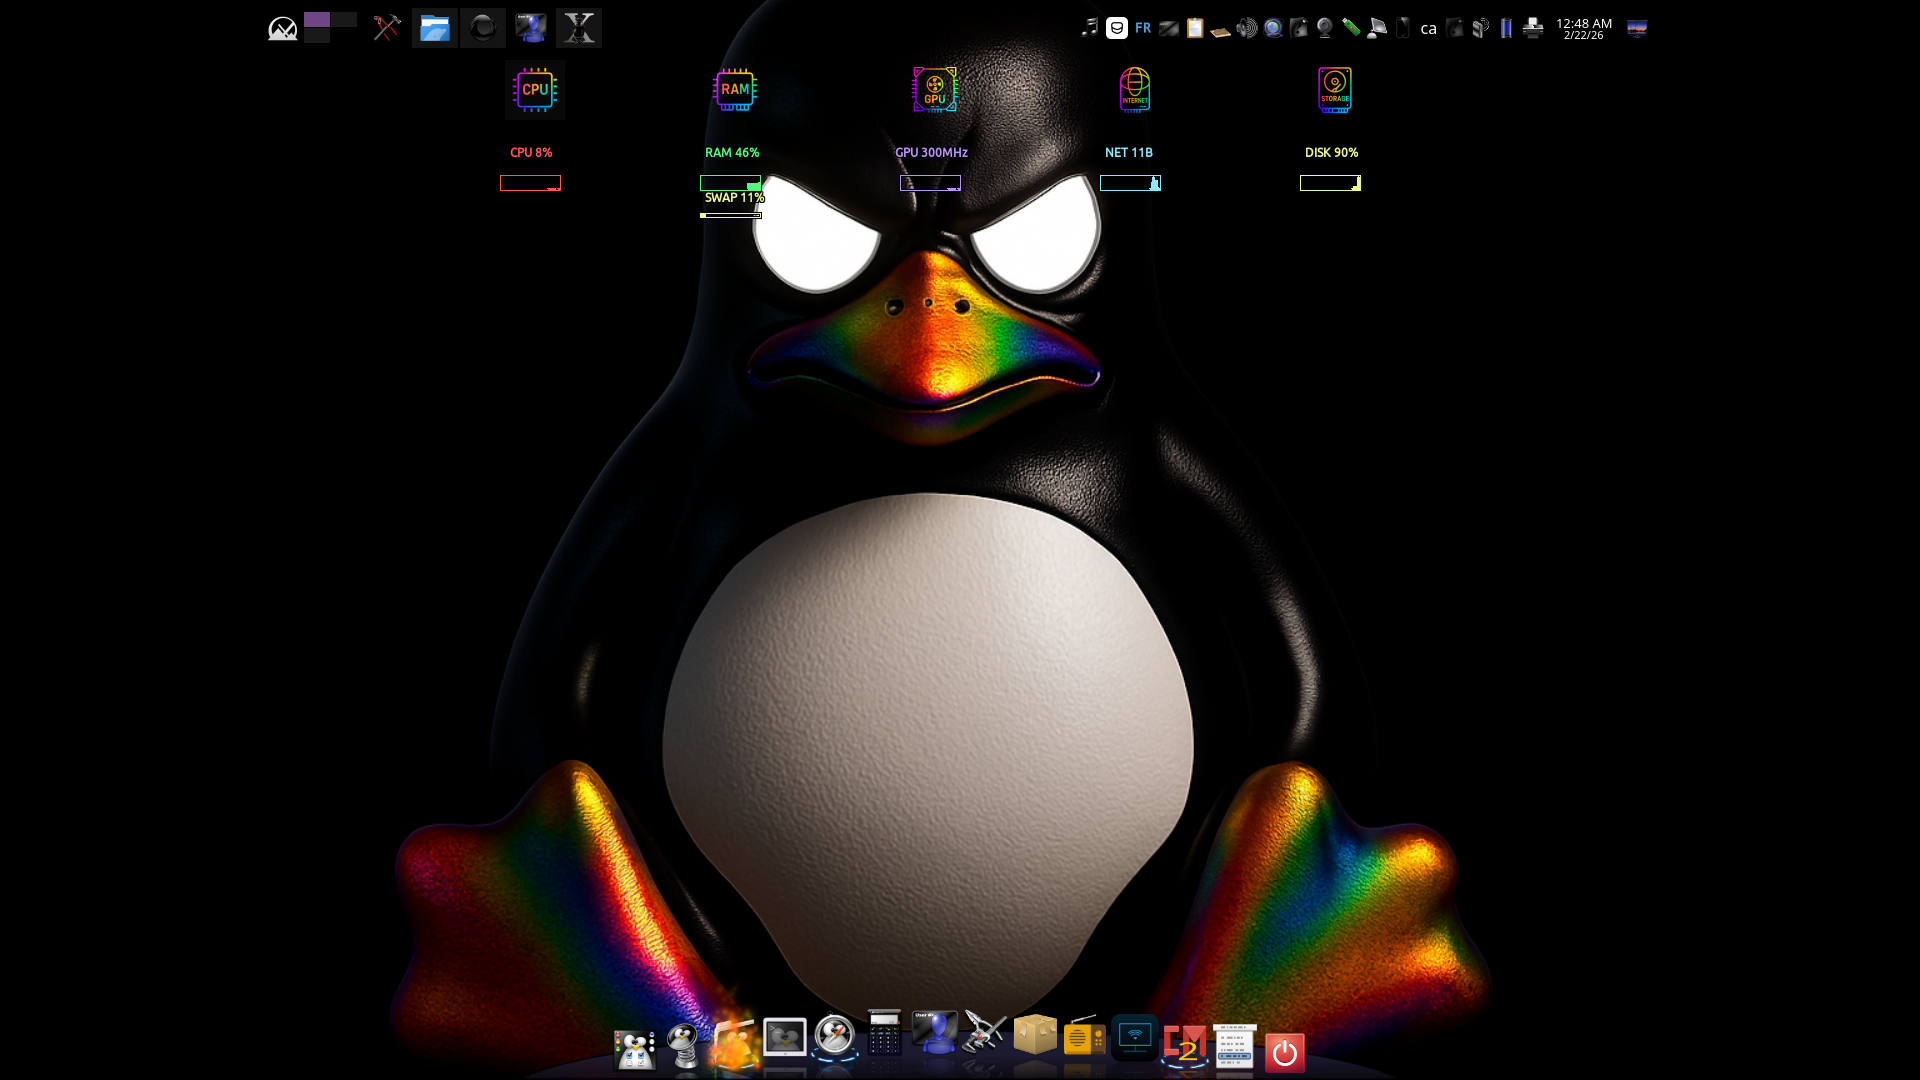1920x1080 pixels.
Task: Click the red power button in dock
Action: click(x=1285, y=1052)
